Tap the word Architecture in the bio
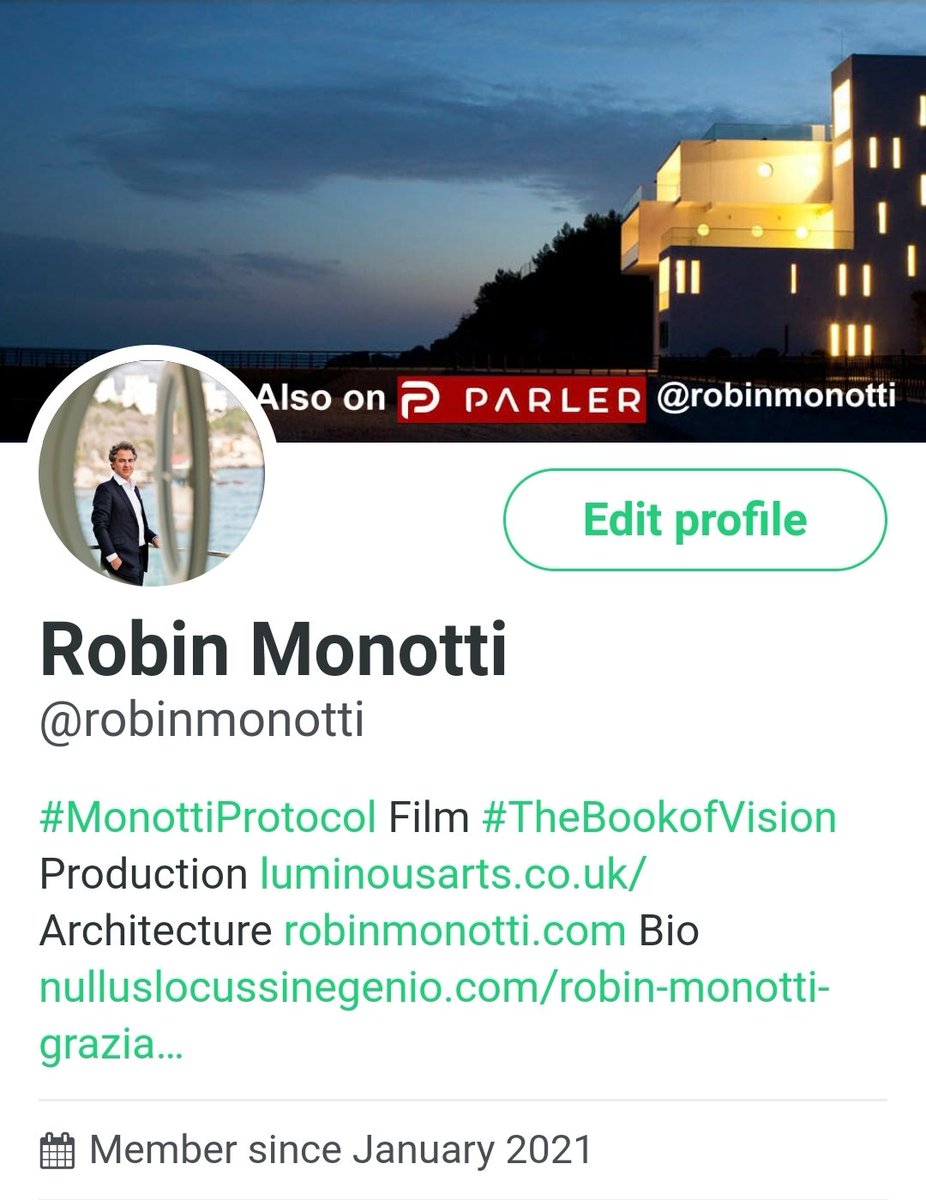926x1200 pixels. tap(156, 931)
